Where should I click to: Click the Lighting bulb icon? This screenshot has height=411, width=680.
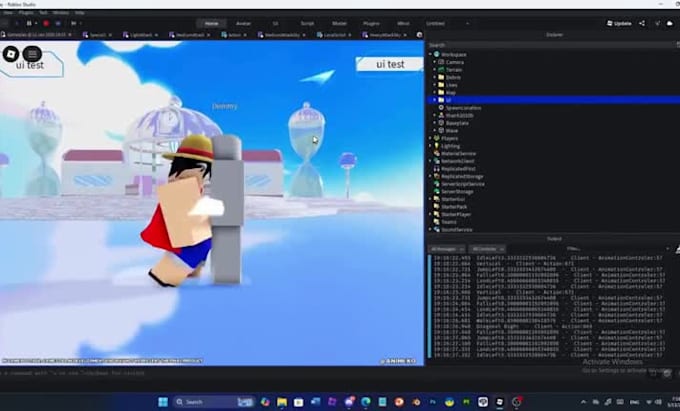tap(437, 146)
